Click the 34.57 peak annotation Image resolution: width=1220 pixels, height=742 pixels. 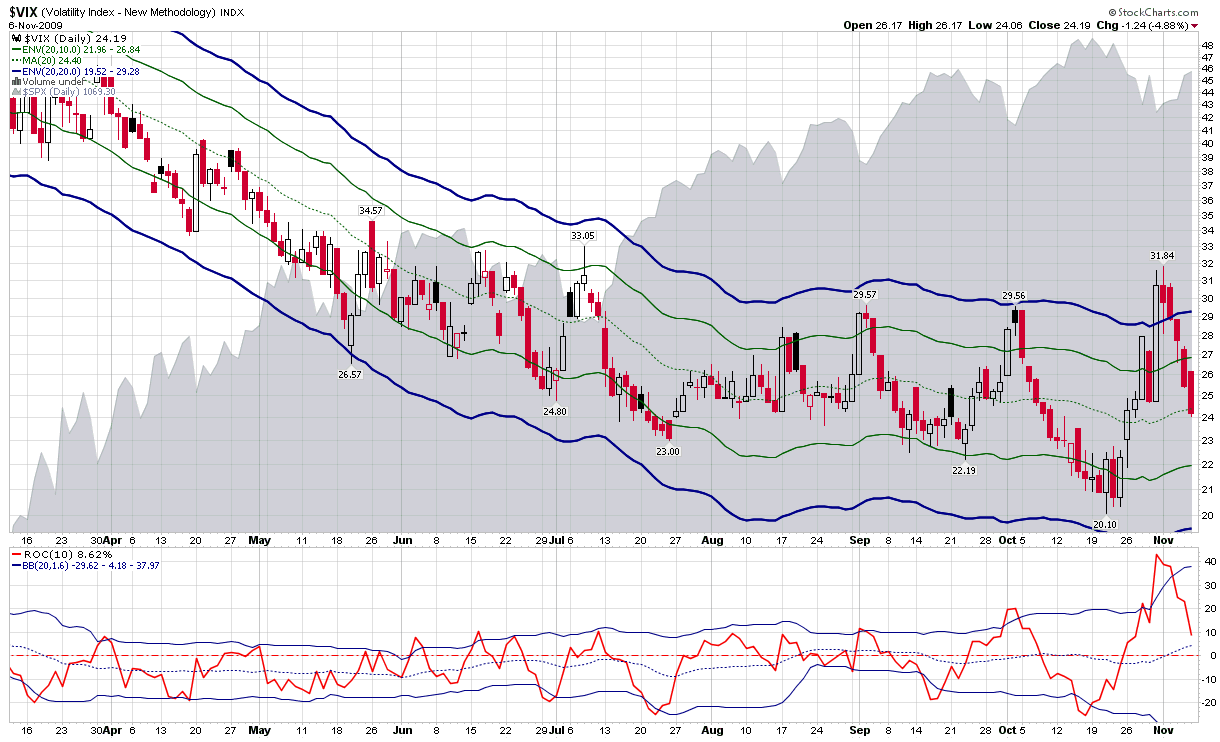tap(371, 210)
